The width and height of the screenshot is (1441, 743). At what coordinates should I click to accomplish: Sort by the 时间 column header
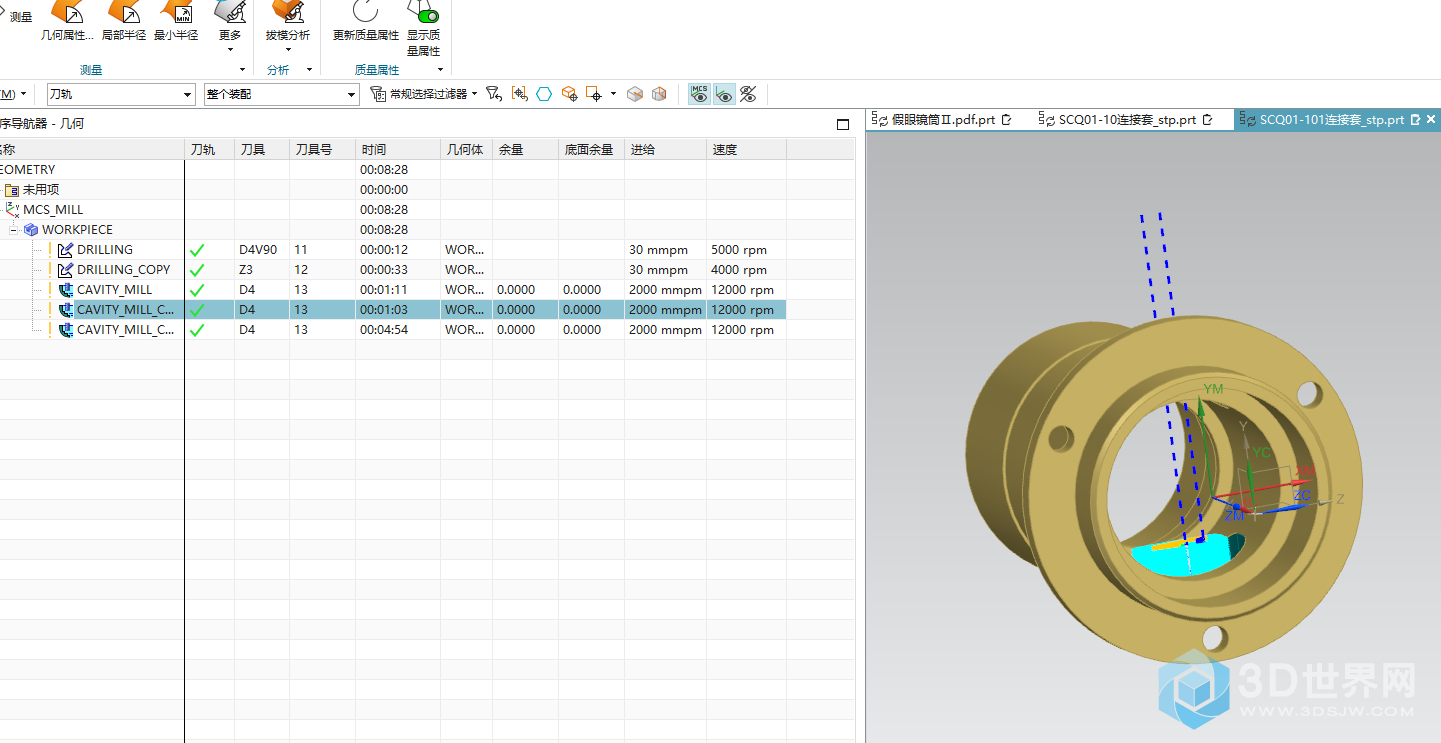coord(398,149)
